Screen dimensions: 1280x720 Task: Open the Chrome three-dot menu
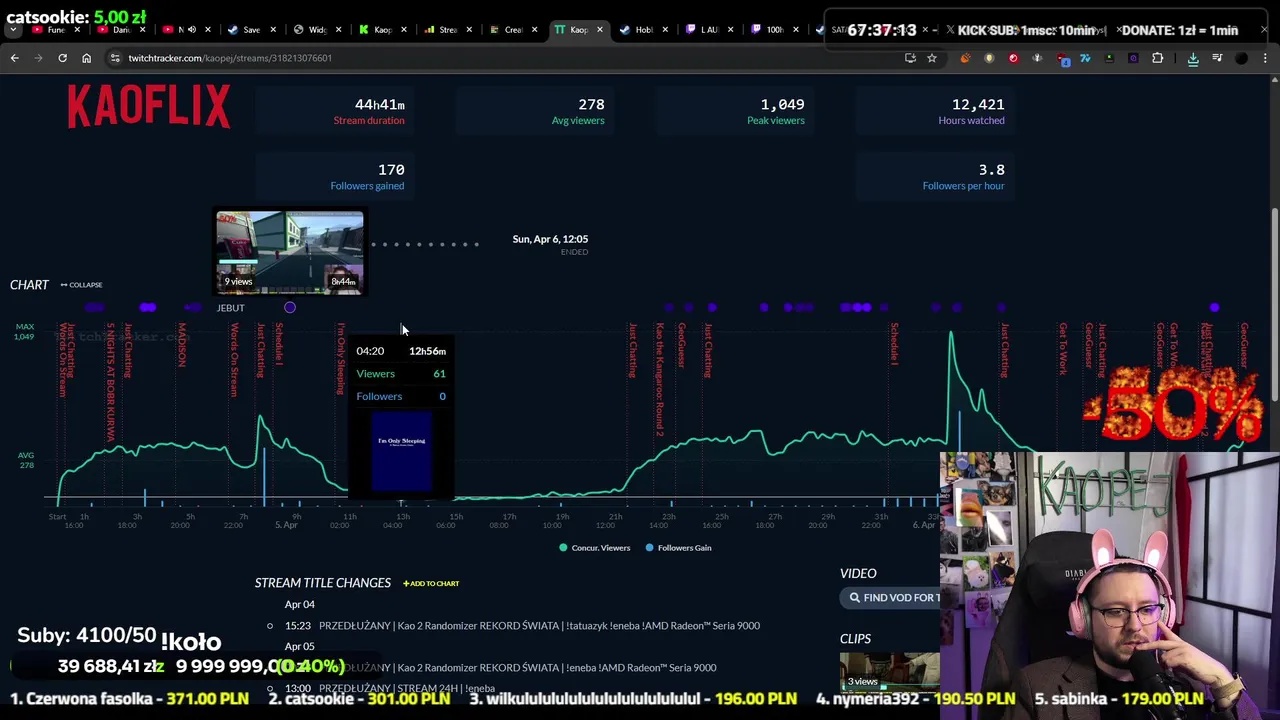[1265, 58]
